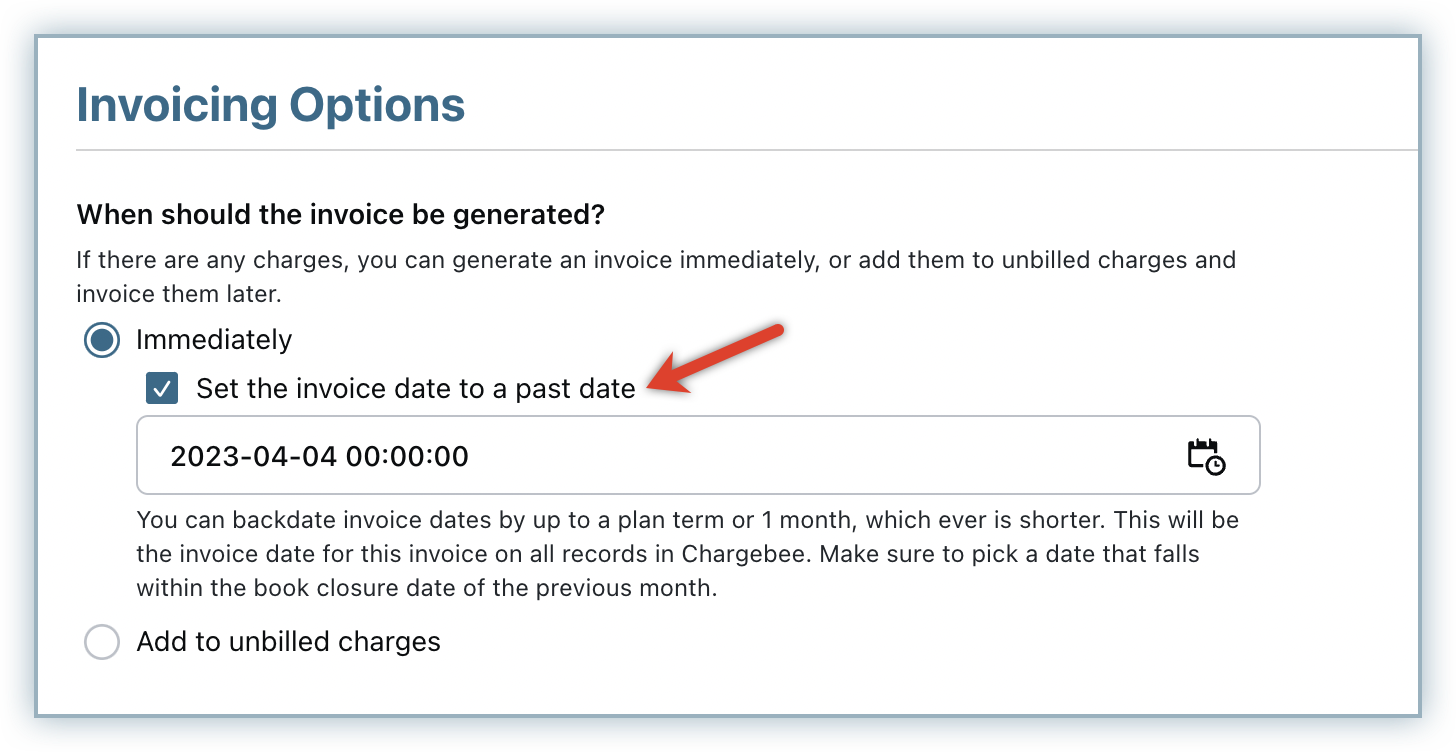1456x752 pixels.
Task: Click the Invoicing Options heading
Action: 271,105
